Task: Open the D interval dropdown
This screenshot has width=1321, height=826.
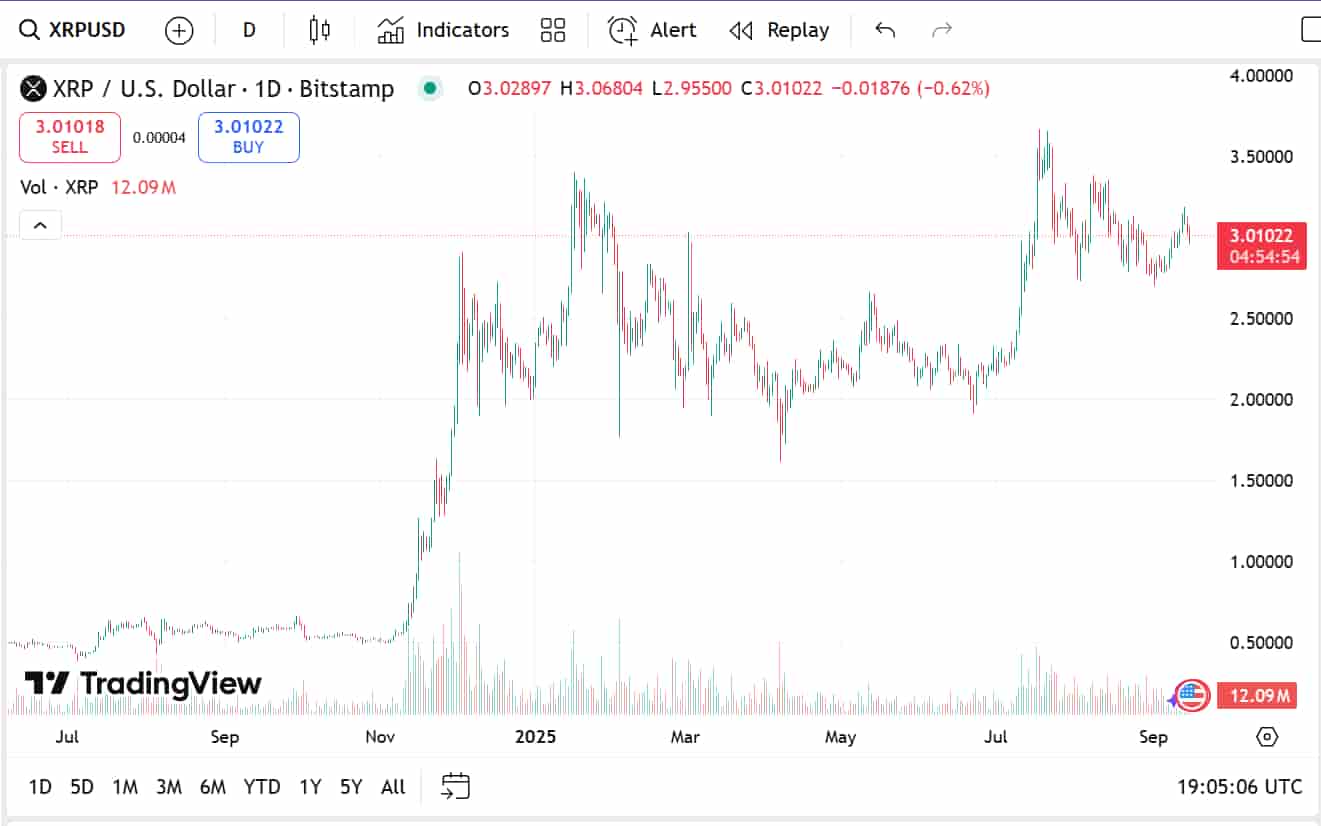Action: pos(249,30)
